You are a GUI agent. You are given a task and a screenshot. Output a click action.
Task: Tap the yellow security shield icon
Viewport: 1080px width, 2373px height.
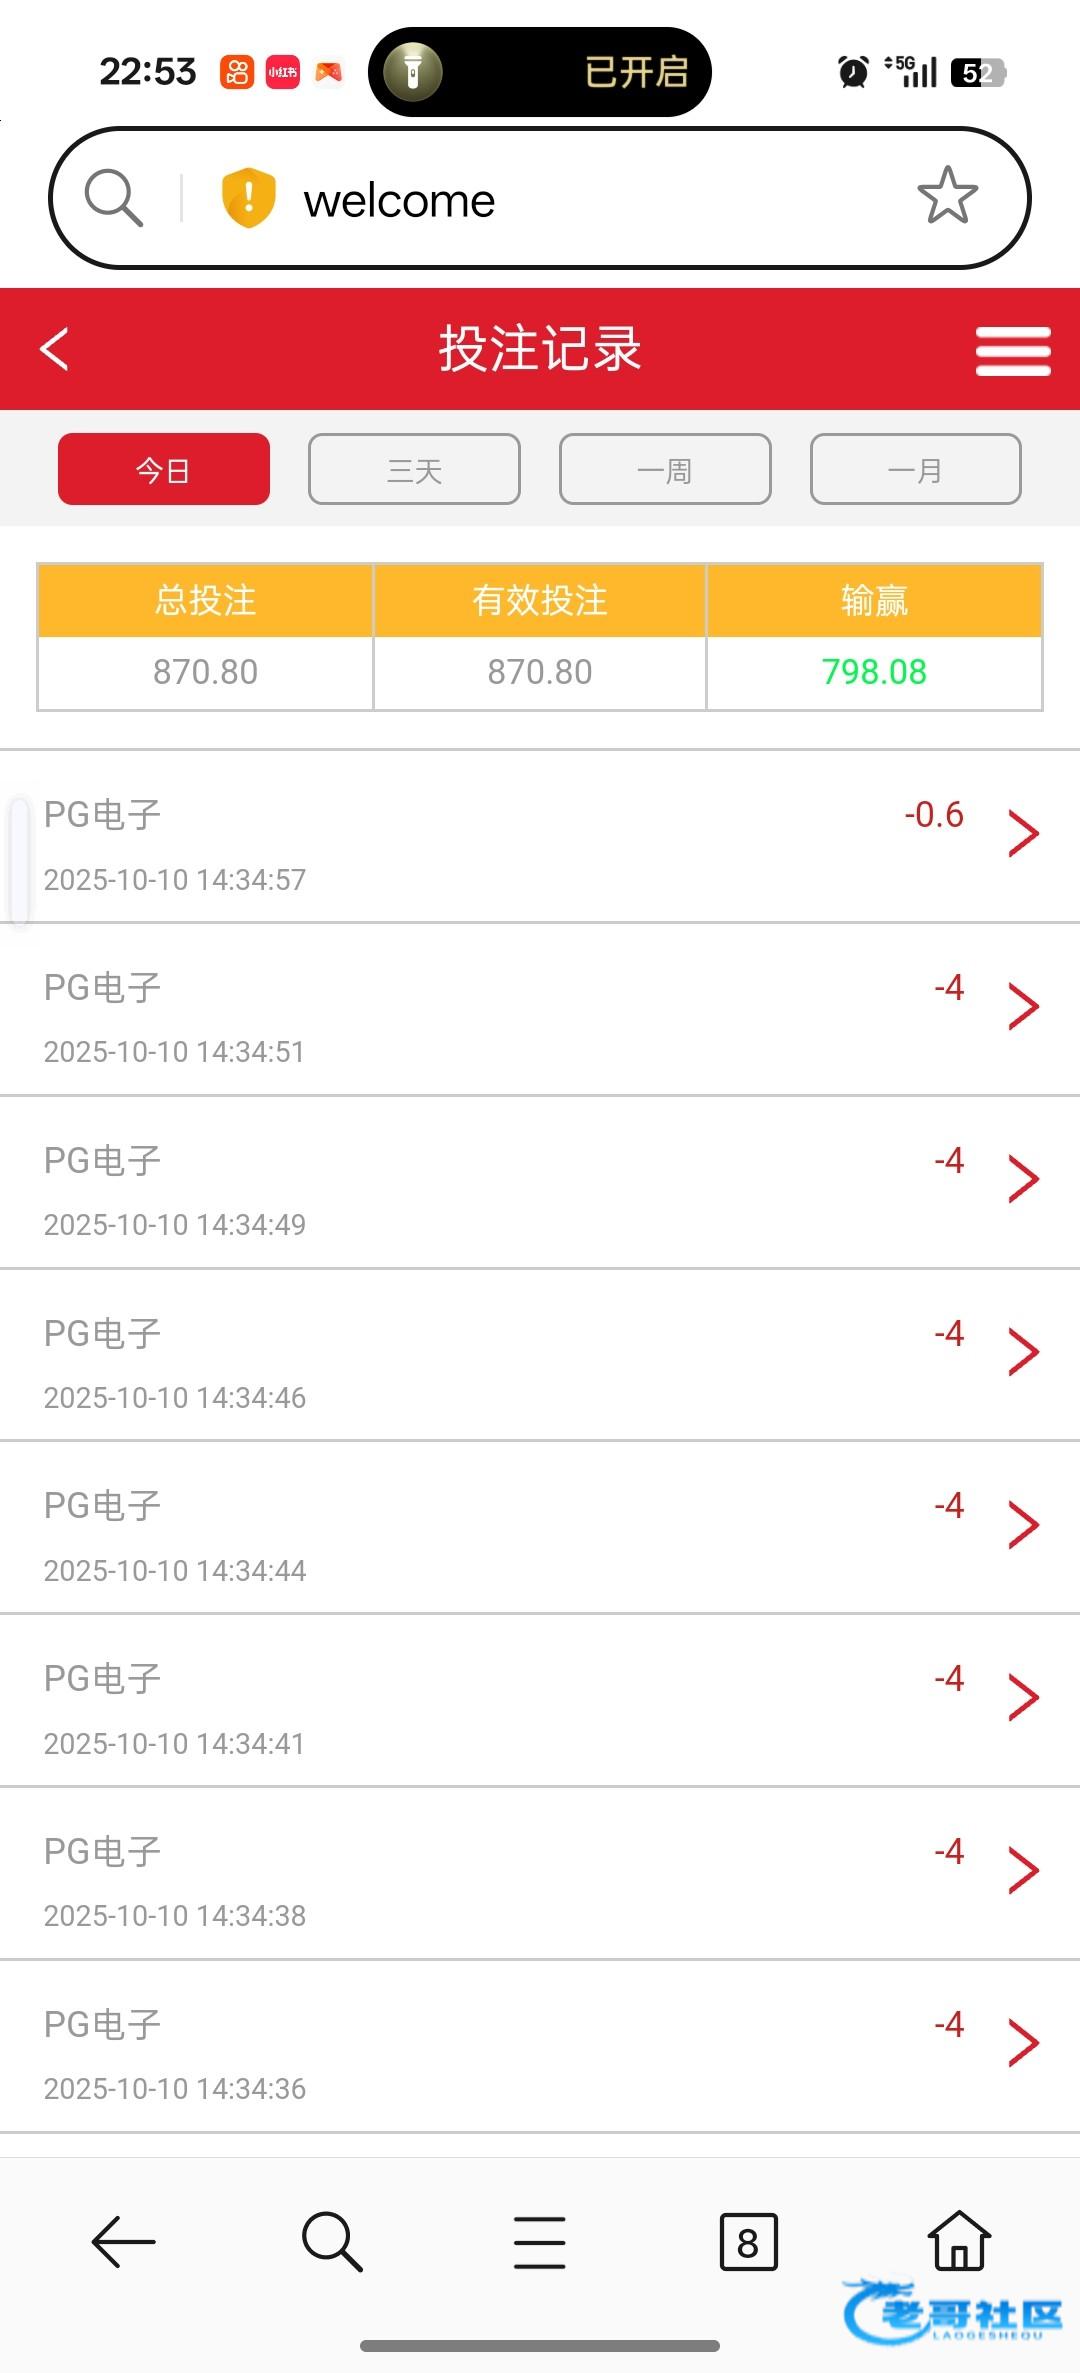248,197
